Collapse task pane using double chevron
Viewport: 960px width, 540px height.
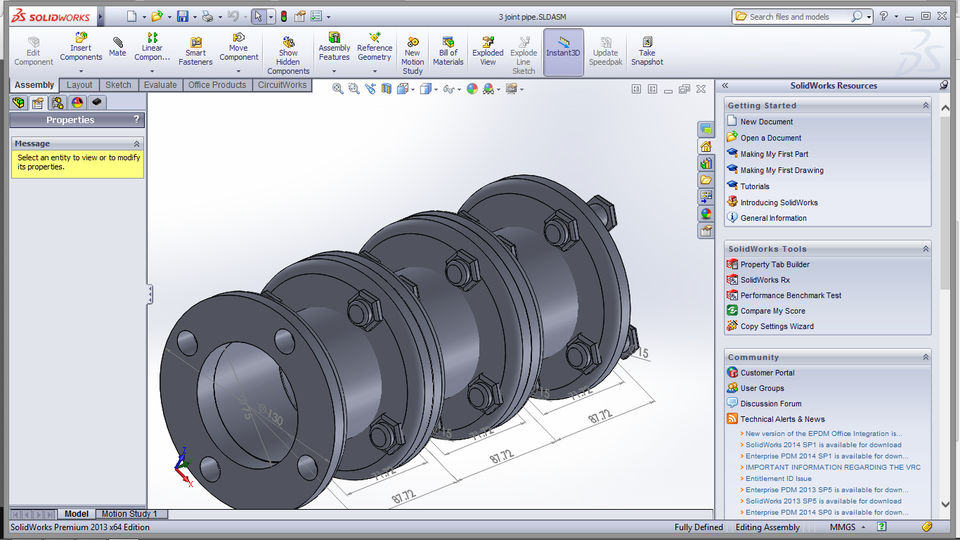tap(725, 85)
